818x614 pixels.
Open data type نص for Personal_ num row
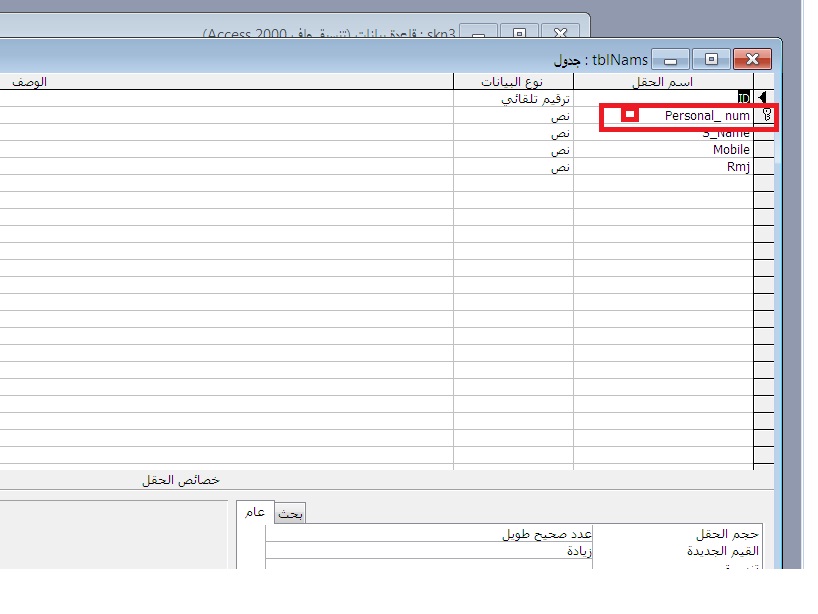(513, 115)
